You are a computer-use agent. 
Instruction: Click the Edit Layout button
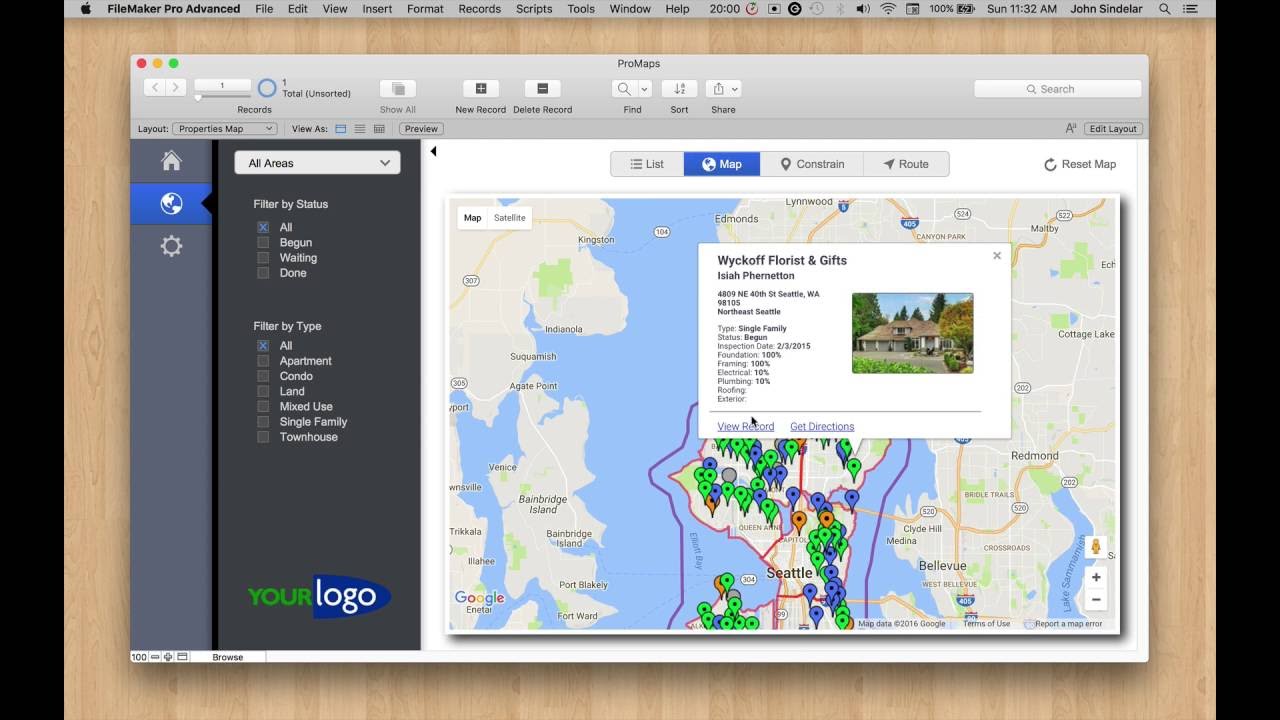coord(1113,129)
